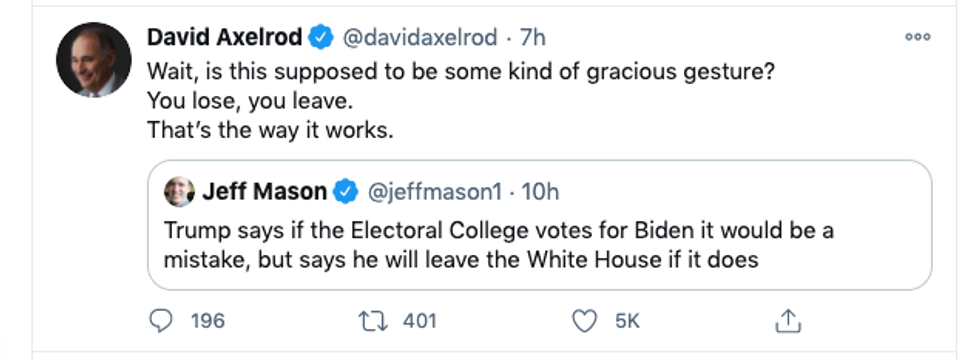Open the @jeffmason1 handle

(x=434, y=192)
